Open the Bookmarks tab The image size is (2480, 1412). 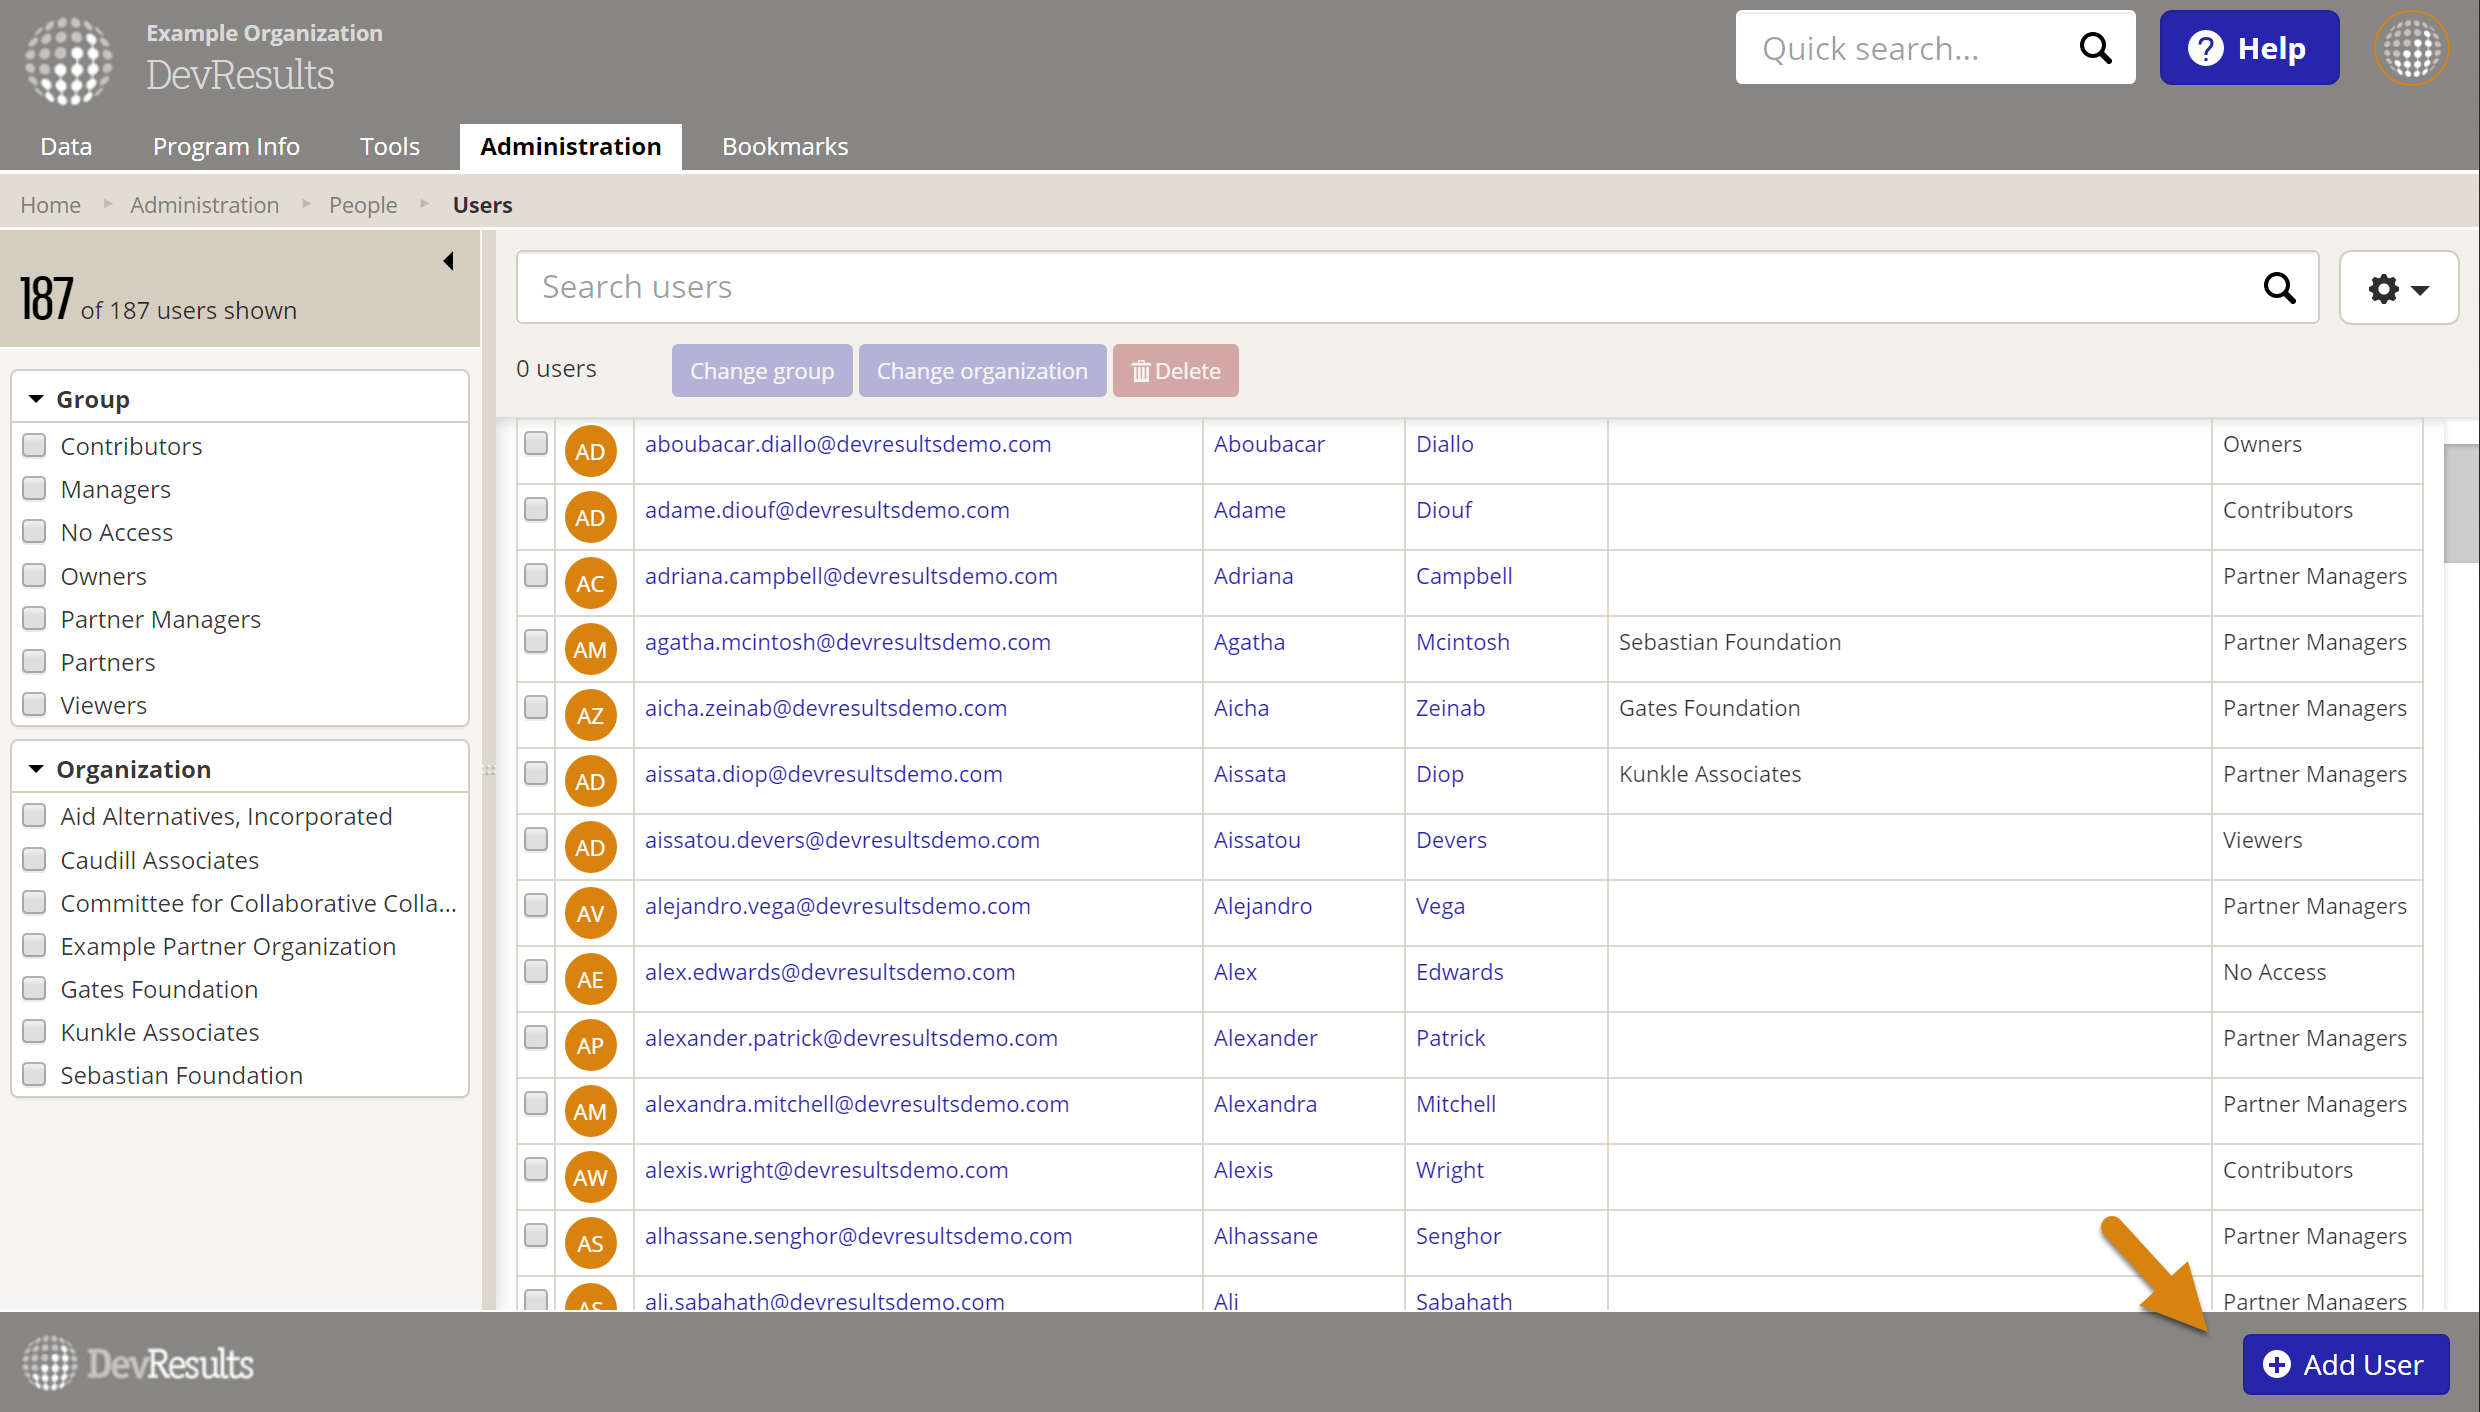click(x=785, y=146)
